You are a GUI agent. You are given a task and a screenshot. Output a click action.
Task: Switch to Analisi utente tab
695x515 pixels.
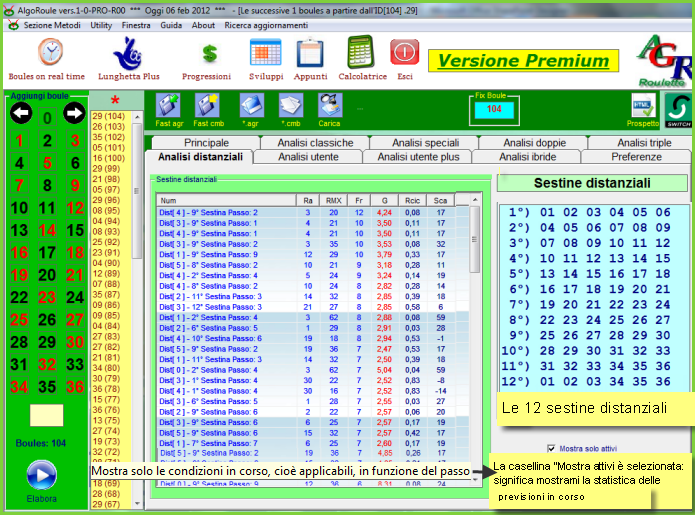click(x=308, y=157)
